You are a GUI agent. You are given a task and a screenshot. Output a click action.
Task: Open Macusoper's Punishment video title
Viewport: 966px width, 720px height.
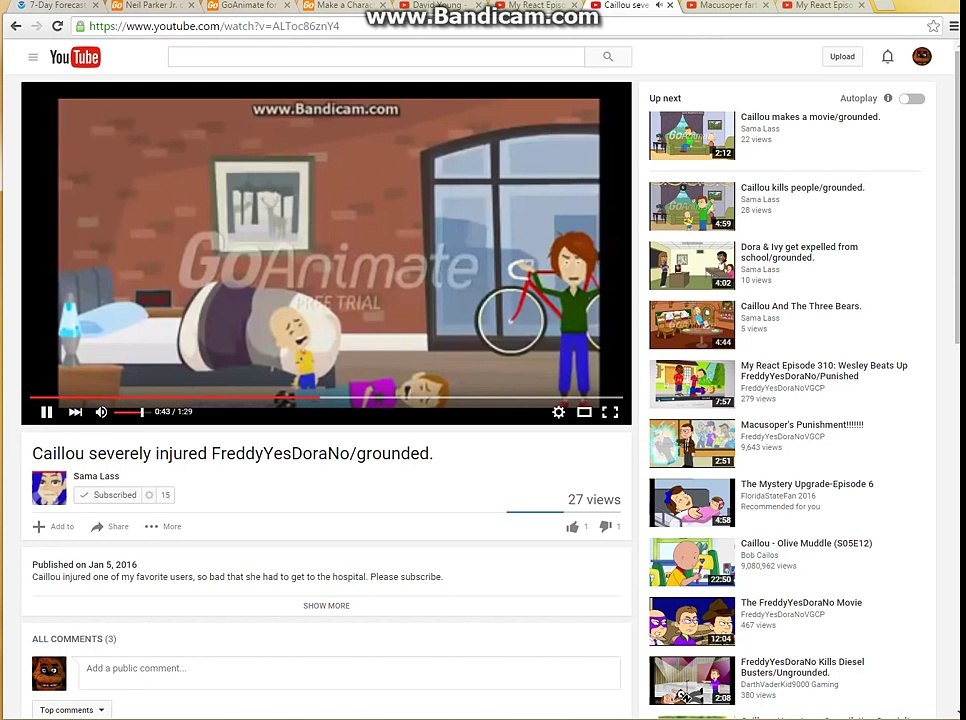tap(802, 424)
